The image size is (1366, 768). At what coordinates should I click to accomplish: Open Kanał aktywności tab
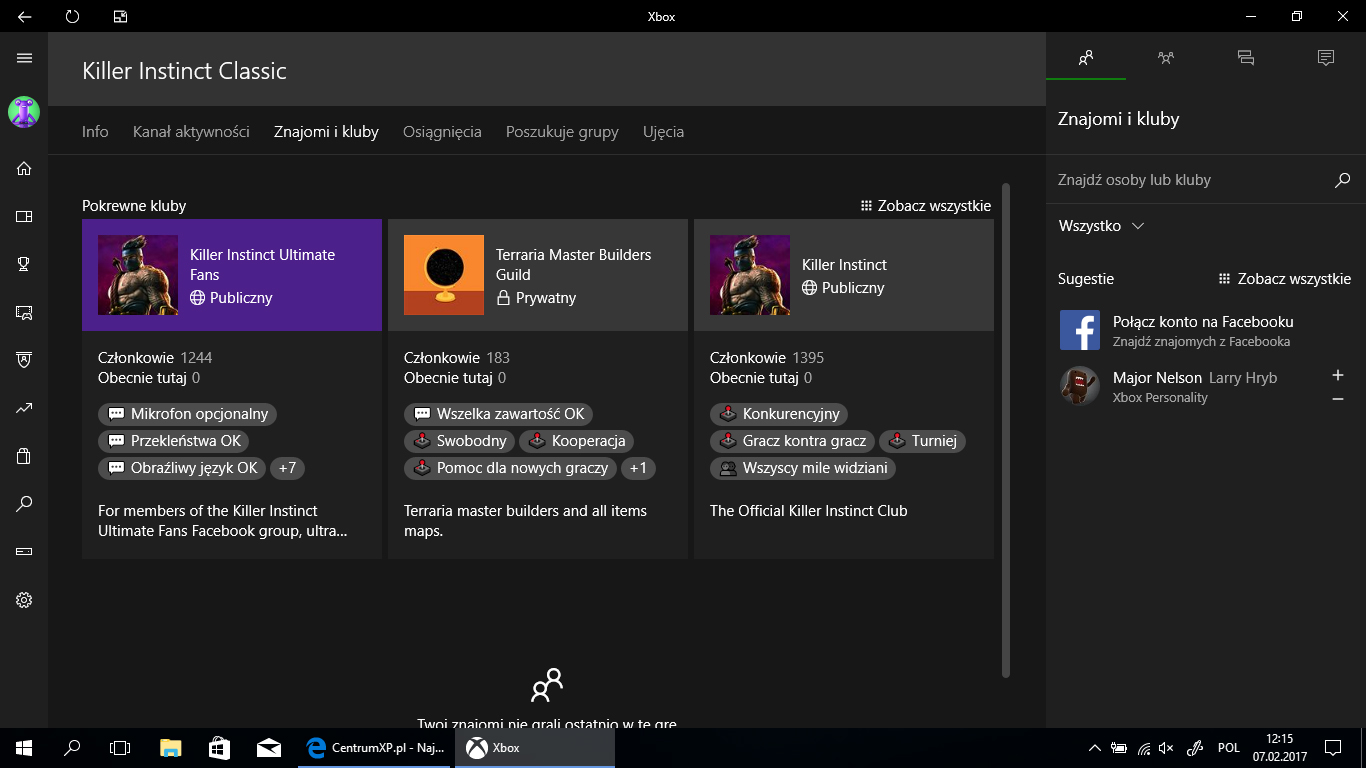191,131
